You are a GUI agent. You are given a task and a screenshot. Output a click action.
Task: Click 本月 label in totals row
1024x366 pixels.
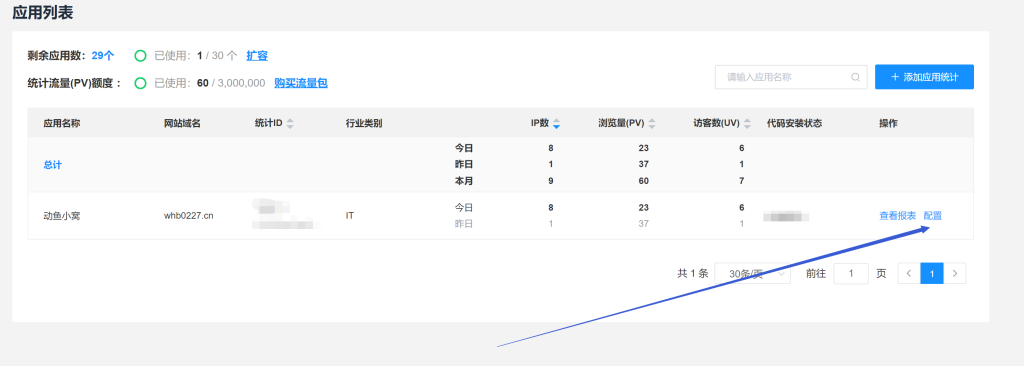pos(464,182)
